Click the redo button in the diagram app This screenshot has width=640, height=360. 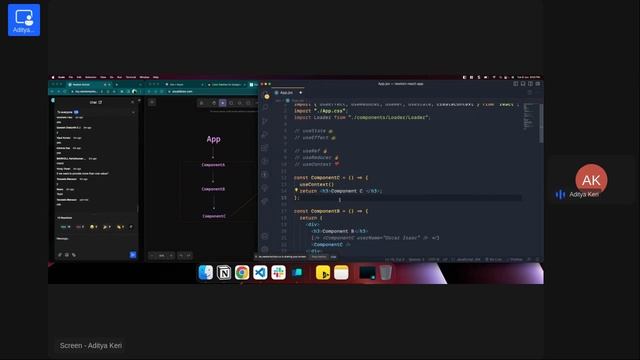pos(189,256)
